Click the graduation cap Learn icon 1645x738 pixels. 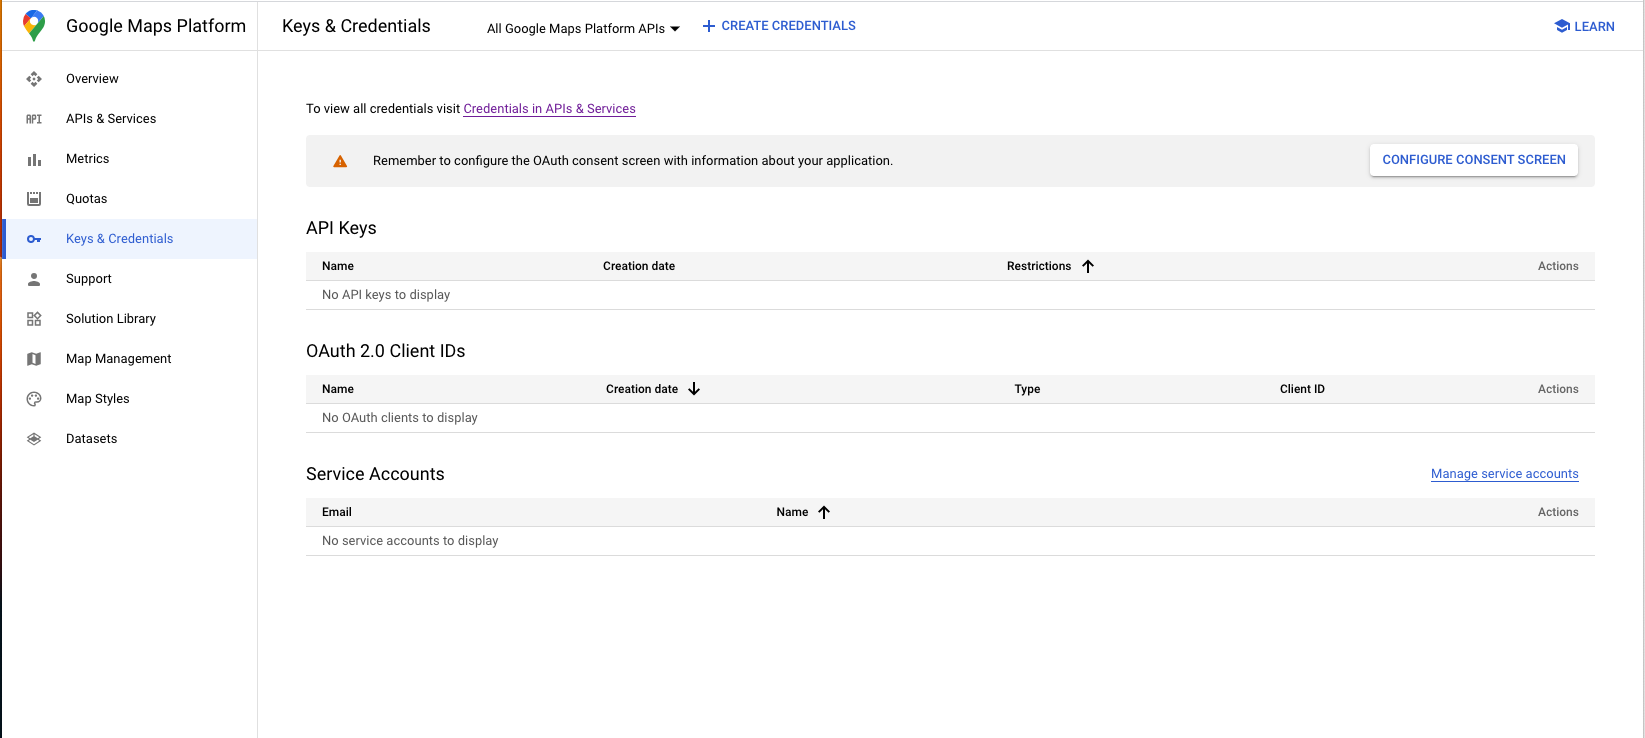[x=1562, y=26]
